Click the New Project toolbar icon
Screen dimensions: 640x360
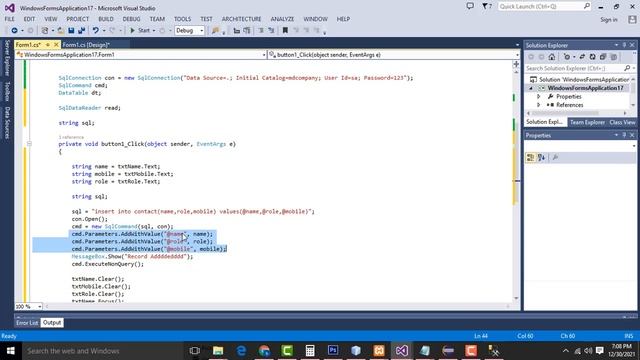click(45, 31)
